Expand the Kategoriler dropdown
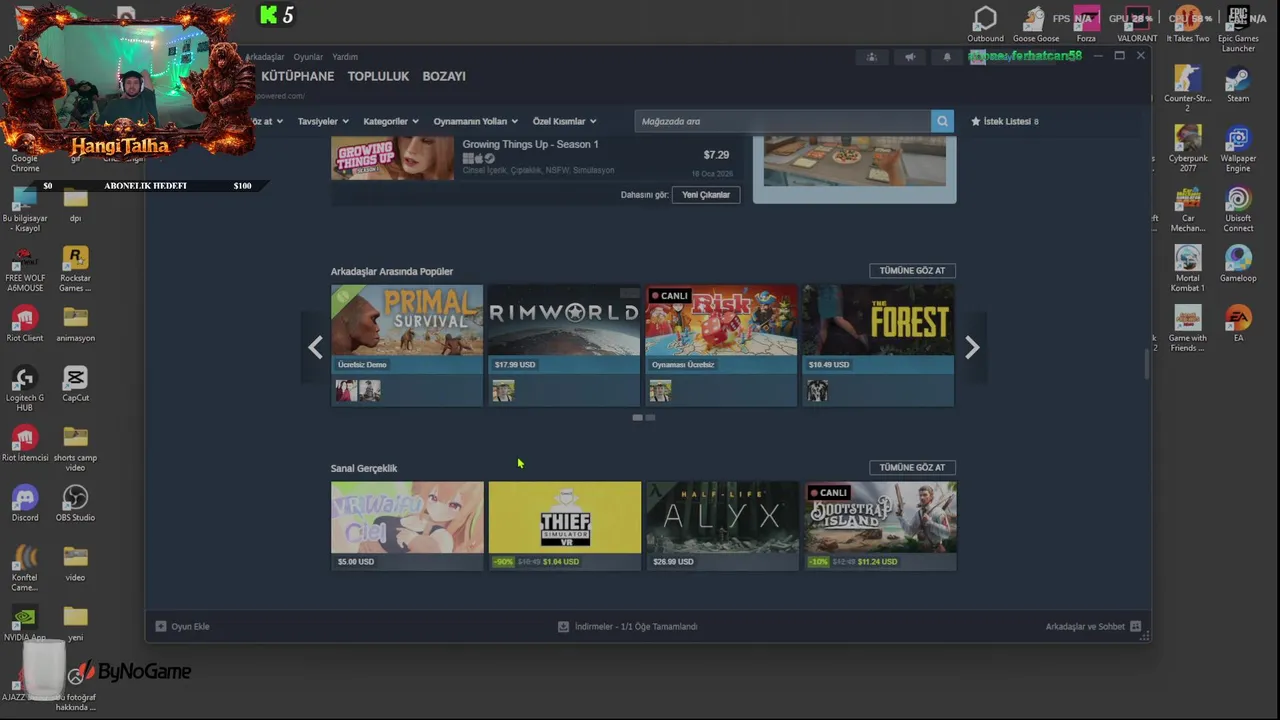Viewport: 1280px width, 720px height. (x=391, y=121)
